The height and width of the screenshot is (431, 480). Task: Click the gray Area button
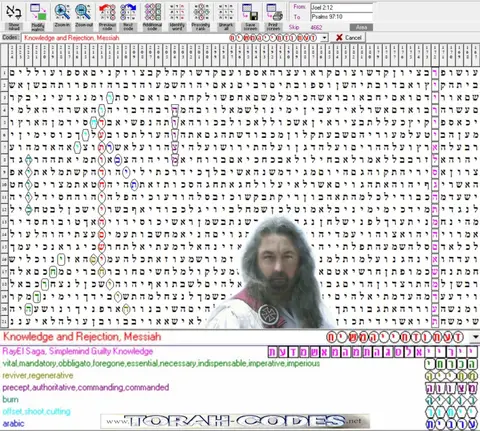click(x=361, y=27)
